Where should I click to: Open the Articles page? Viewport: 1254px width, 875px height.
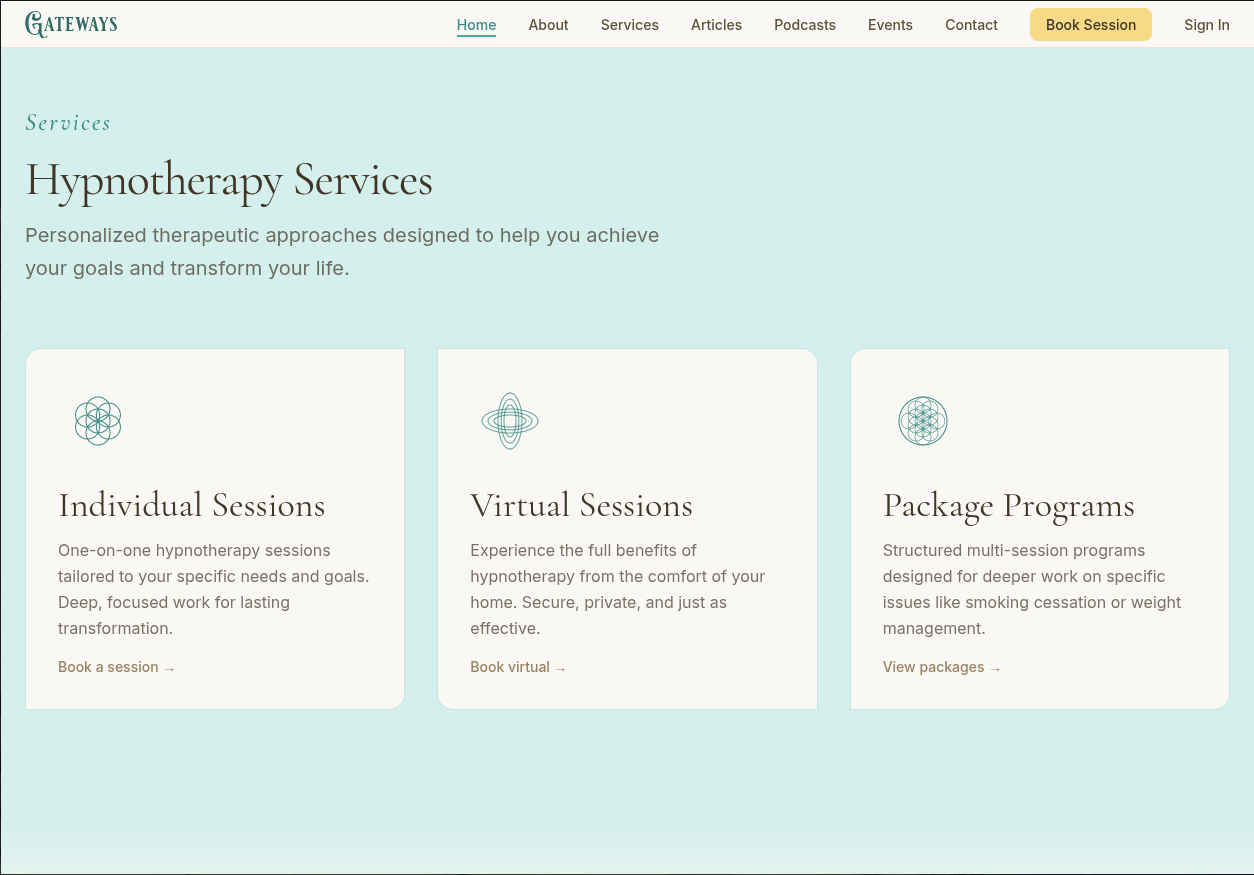click(x=716, y=24)
